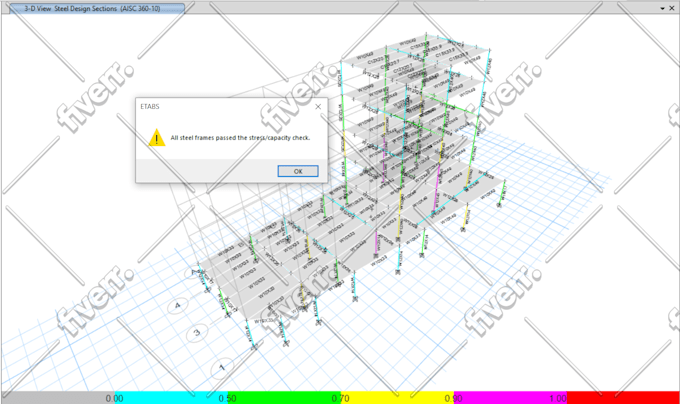Click the 'All steel frames passed' message text

[240, 138]
